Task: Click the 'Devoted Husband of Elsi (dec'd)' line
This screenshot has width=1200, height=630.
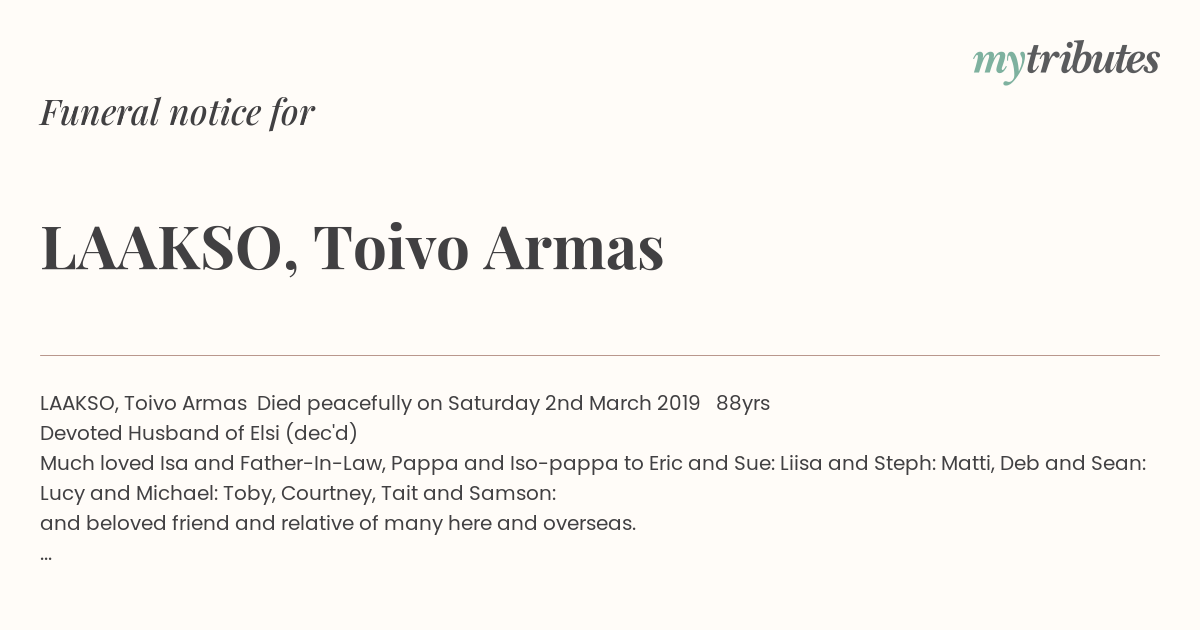Action: tap(199, 433)
